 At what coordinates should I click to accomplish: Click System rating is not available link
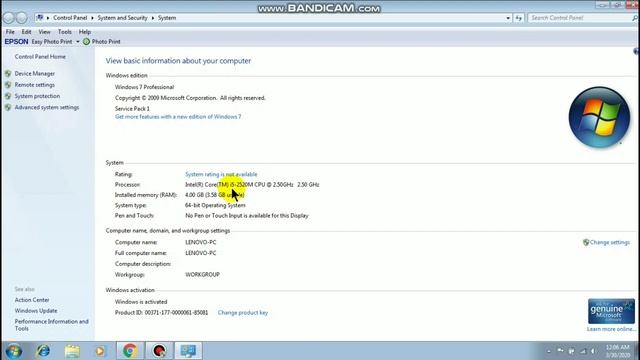[x=221, y=174]
